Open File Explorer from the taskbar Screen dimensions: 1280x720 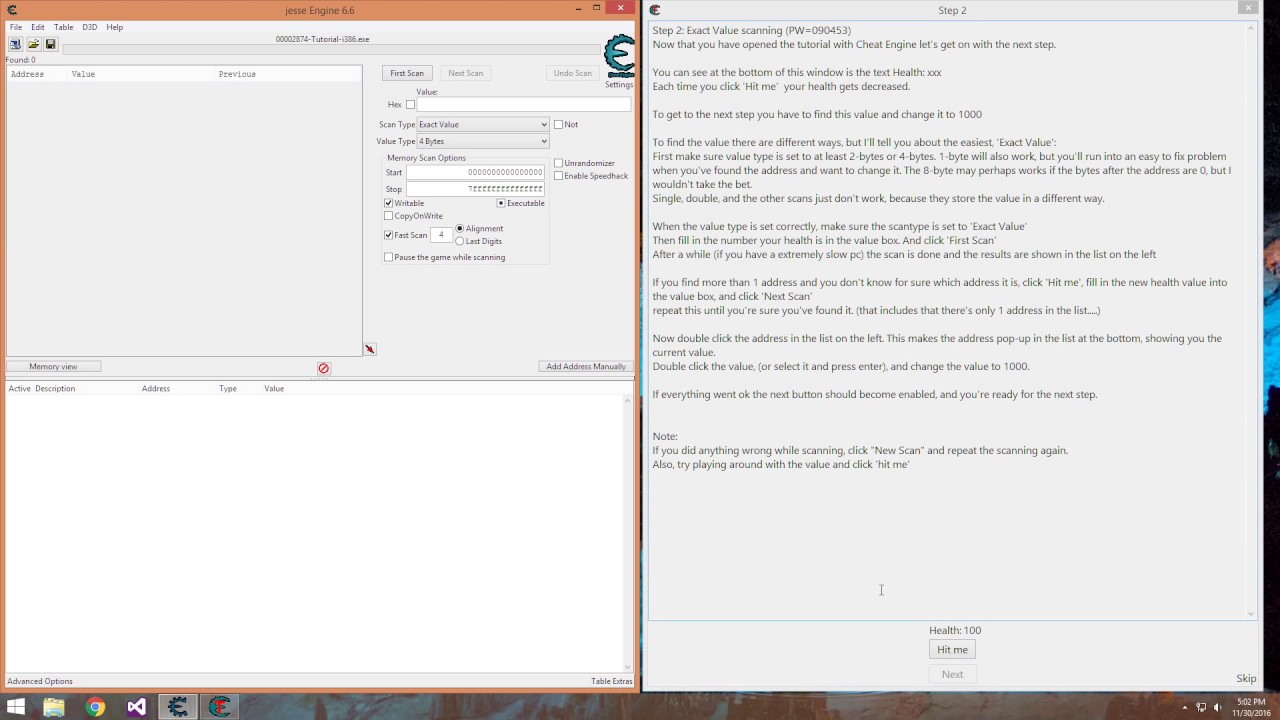pyautogui.click(x=53, y=707)
